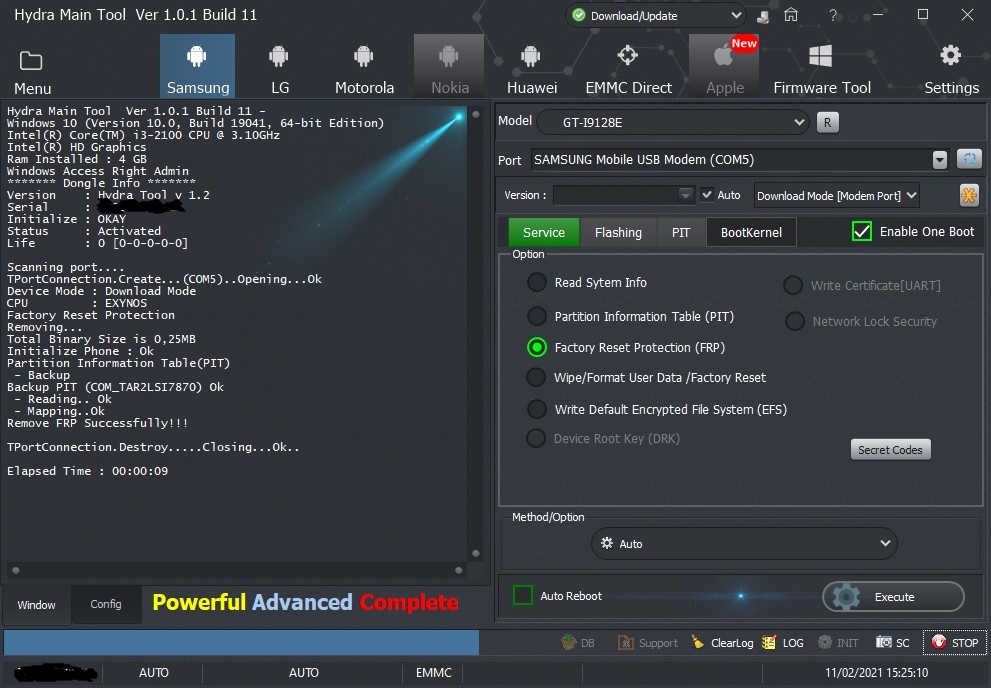Image resolution: width=991 pixels, height=688 pixels.
Task: Click the date and time status entry
Action: tap(876, 673)
